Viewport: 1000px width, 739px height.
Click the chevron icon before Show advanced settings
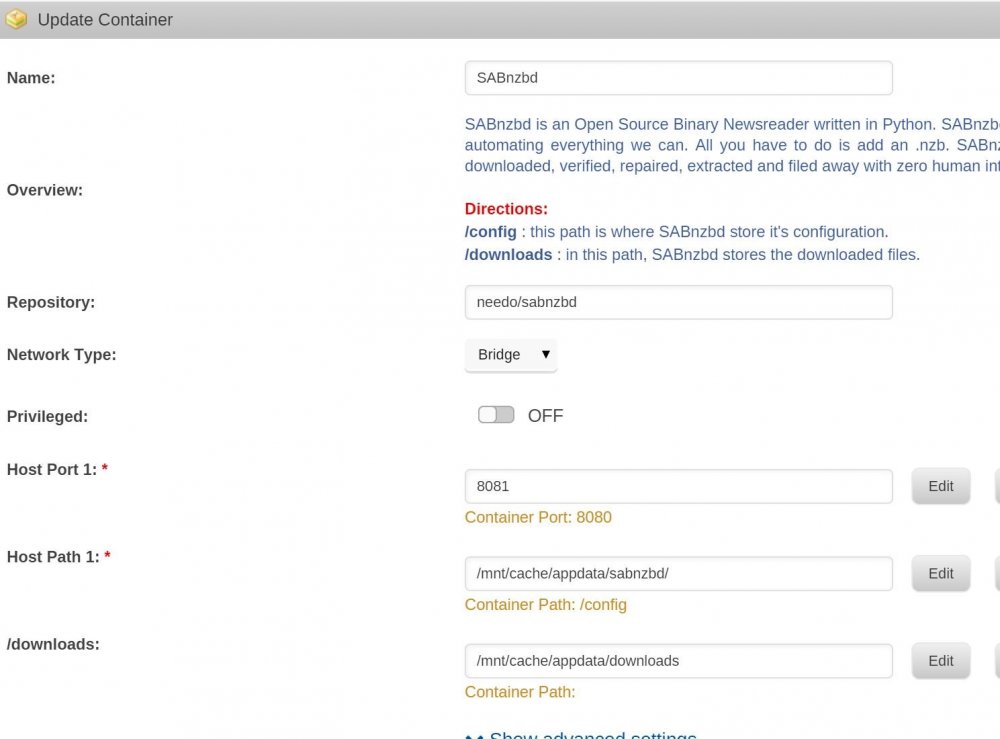tap(474, 735)
